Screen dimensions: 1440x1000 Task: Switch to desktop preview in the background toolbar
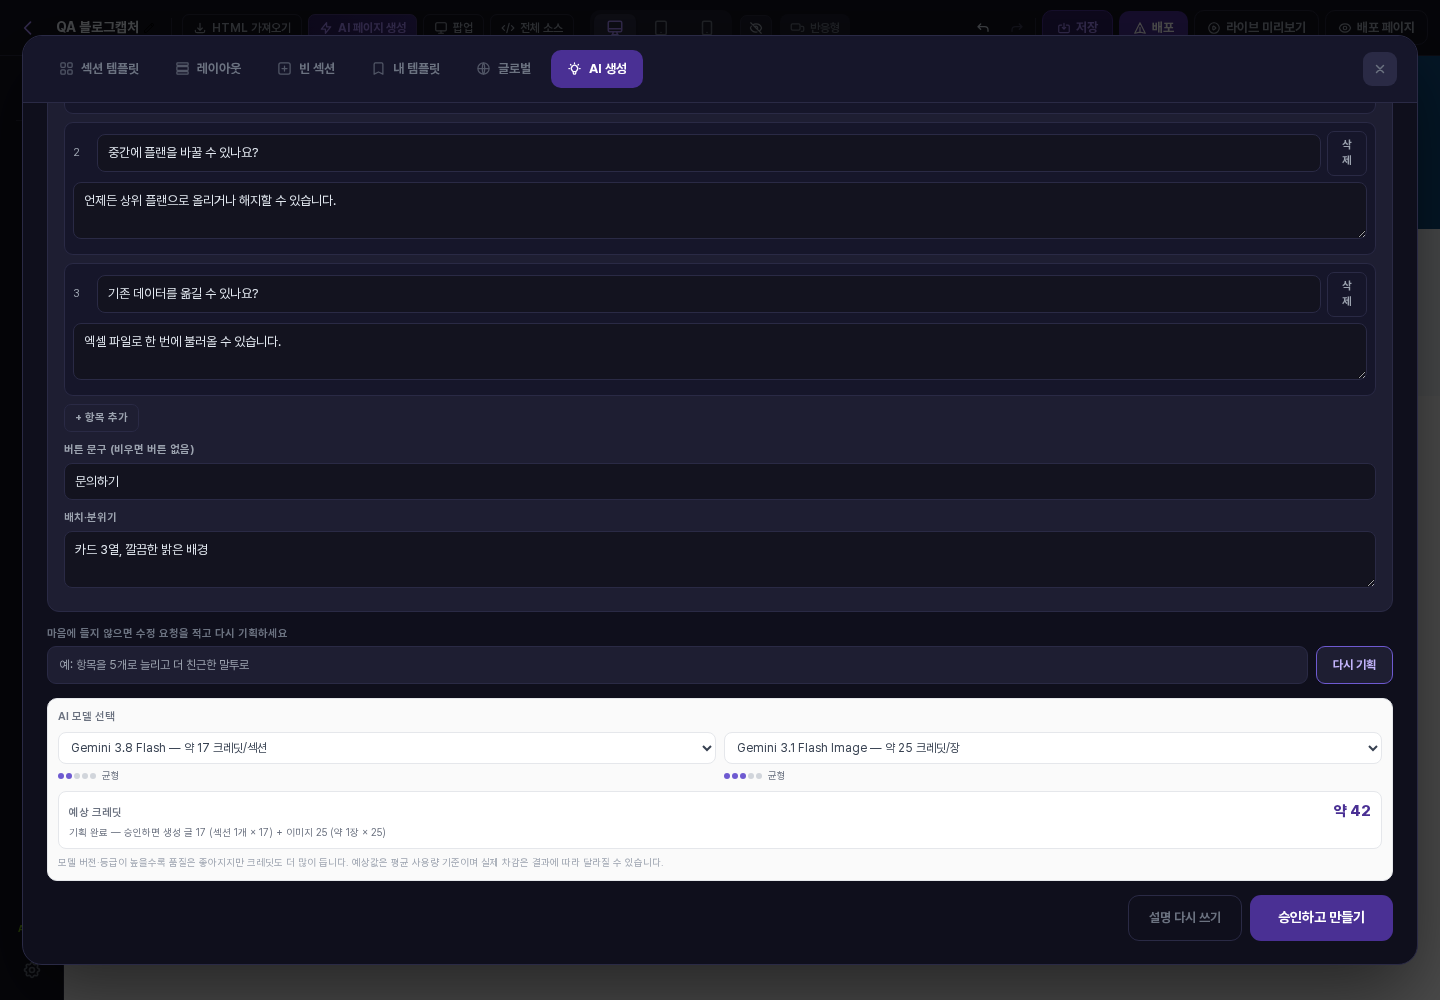click(615, 28)
